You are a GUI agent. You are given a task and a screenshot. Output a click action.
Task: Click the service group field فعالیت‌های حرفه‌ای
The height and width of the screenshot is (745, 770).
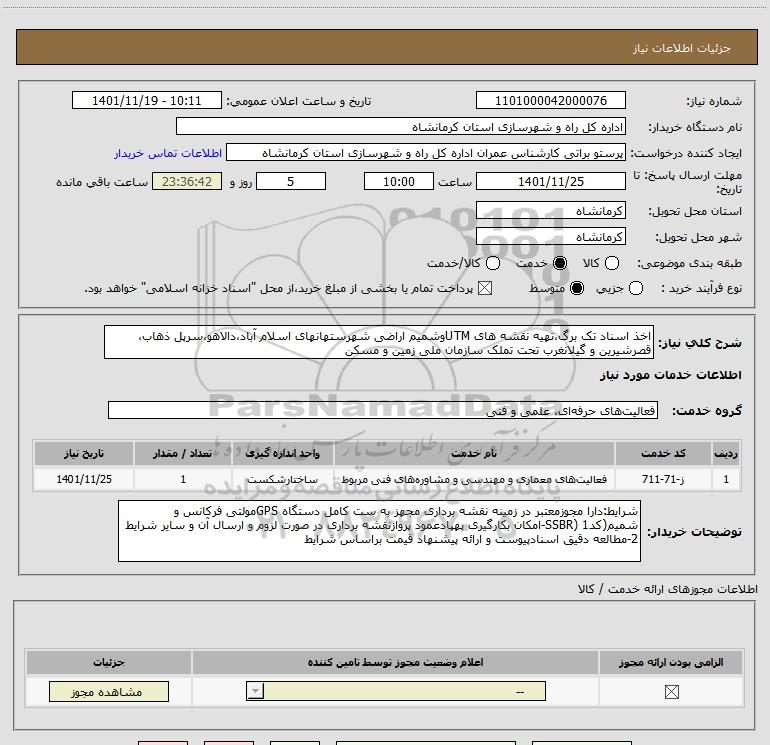[x=383, y=410]
